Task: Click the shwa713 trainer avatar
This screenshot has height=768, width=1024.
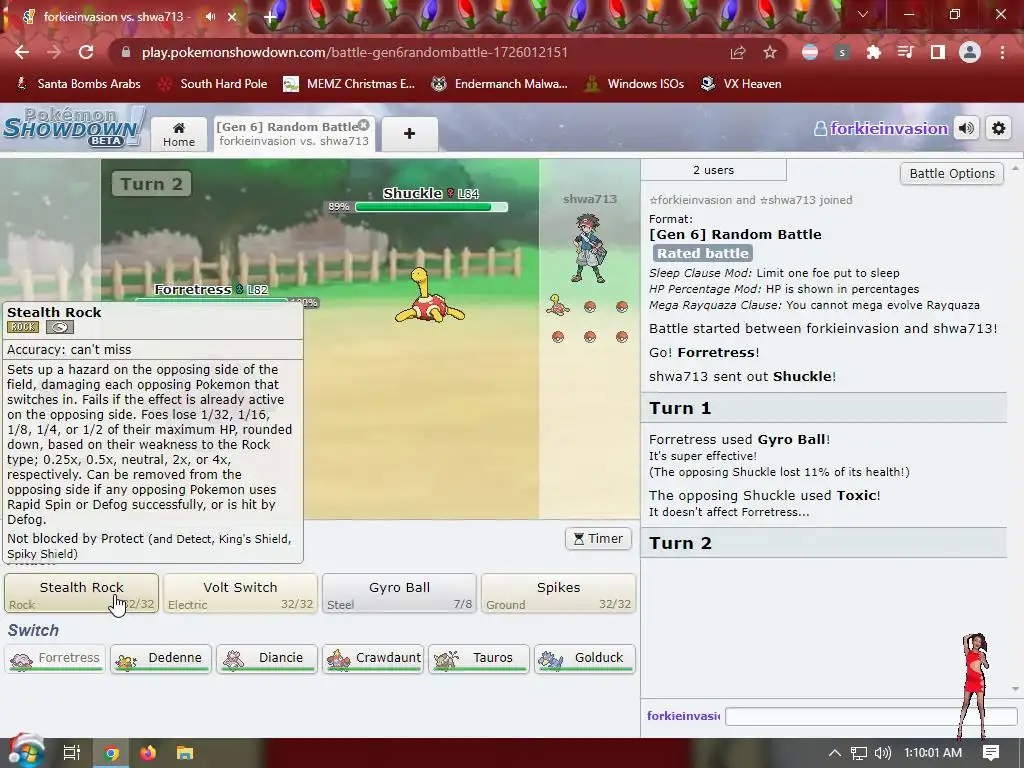Action: pos(589,248)
